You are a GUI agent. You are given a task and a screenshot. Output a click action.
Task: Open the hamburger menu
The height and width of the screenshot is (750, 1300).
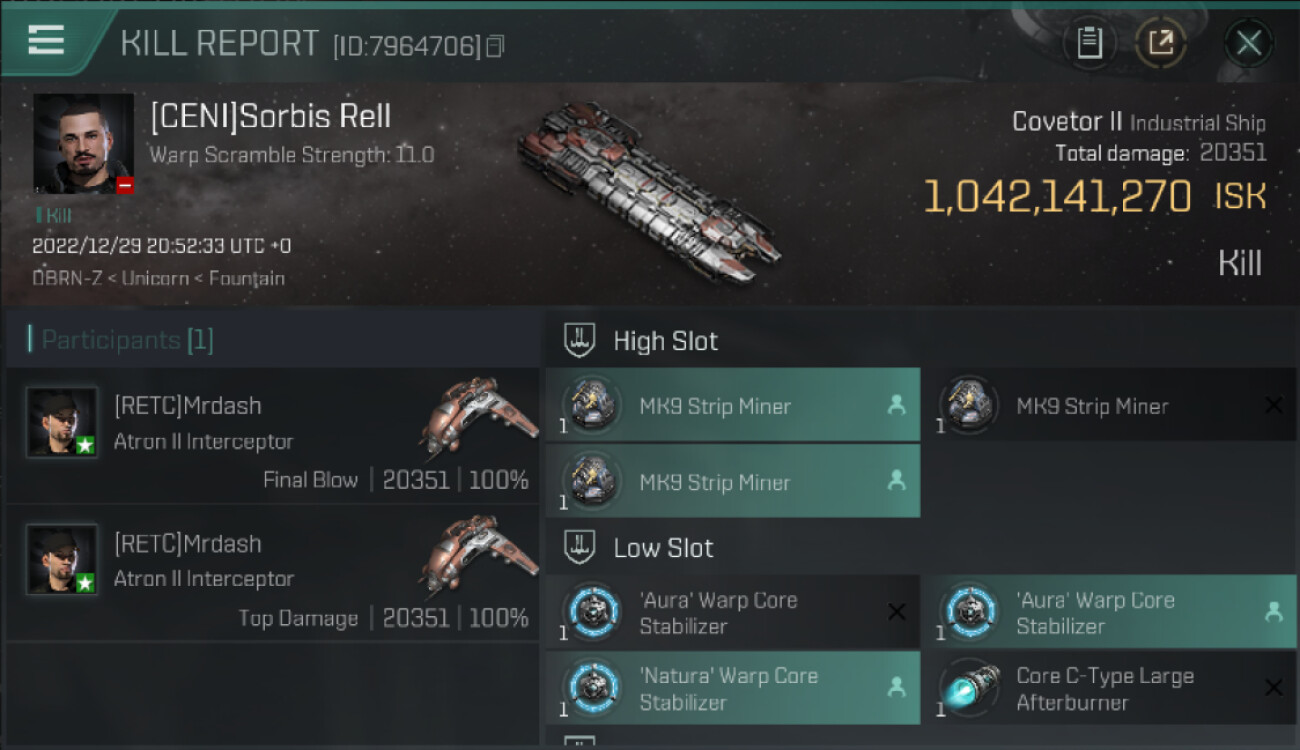click(47, 40)
